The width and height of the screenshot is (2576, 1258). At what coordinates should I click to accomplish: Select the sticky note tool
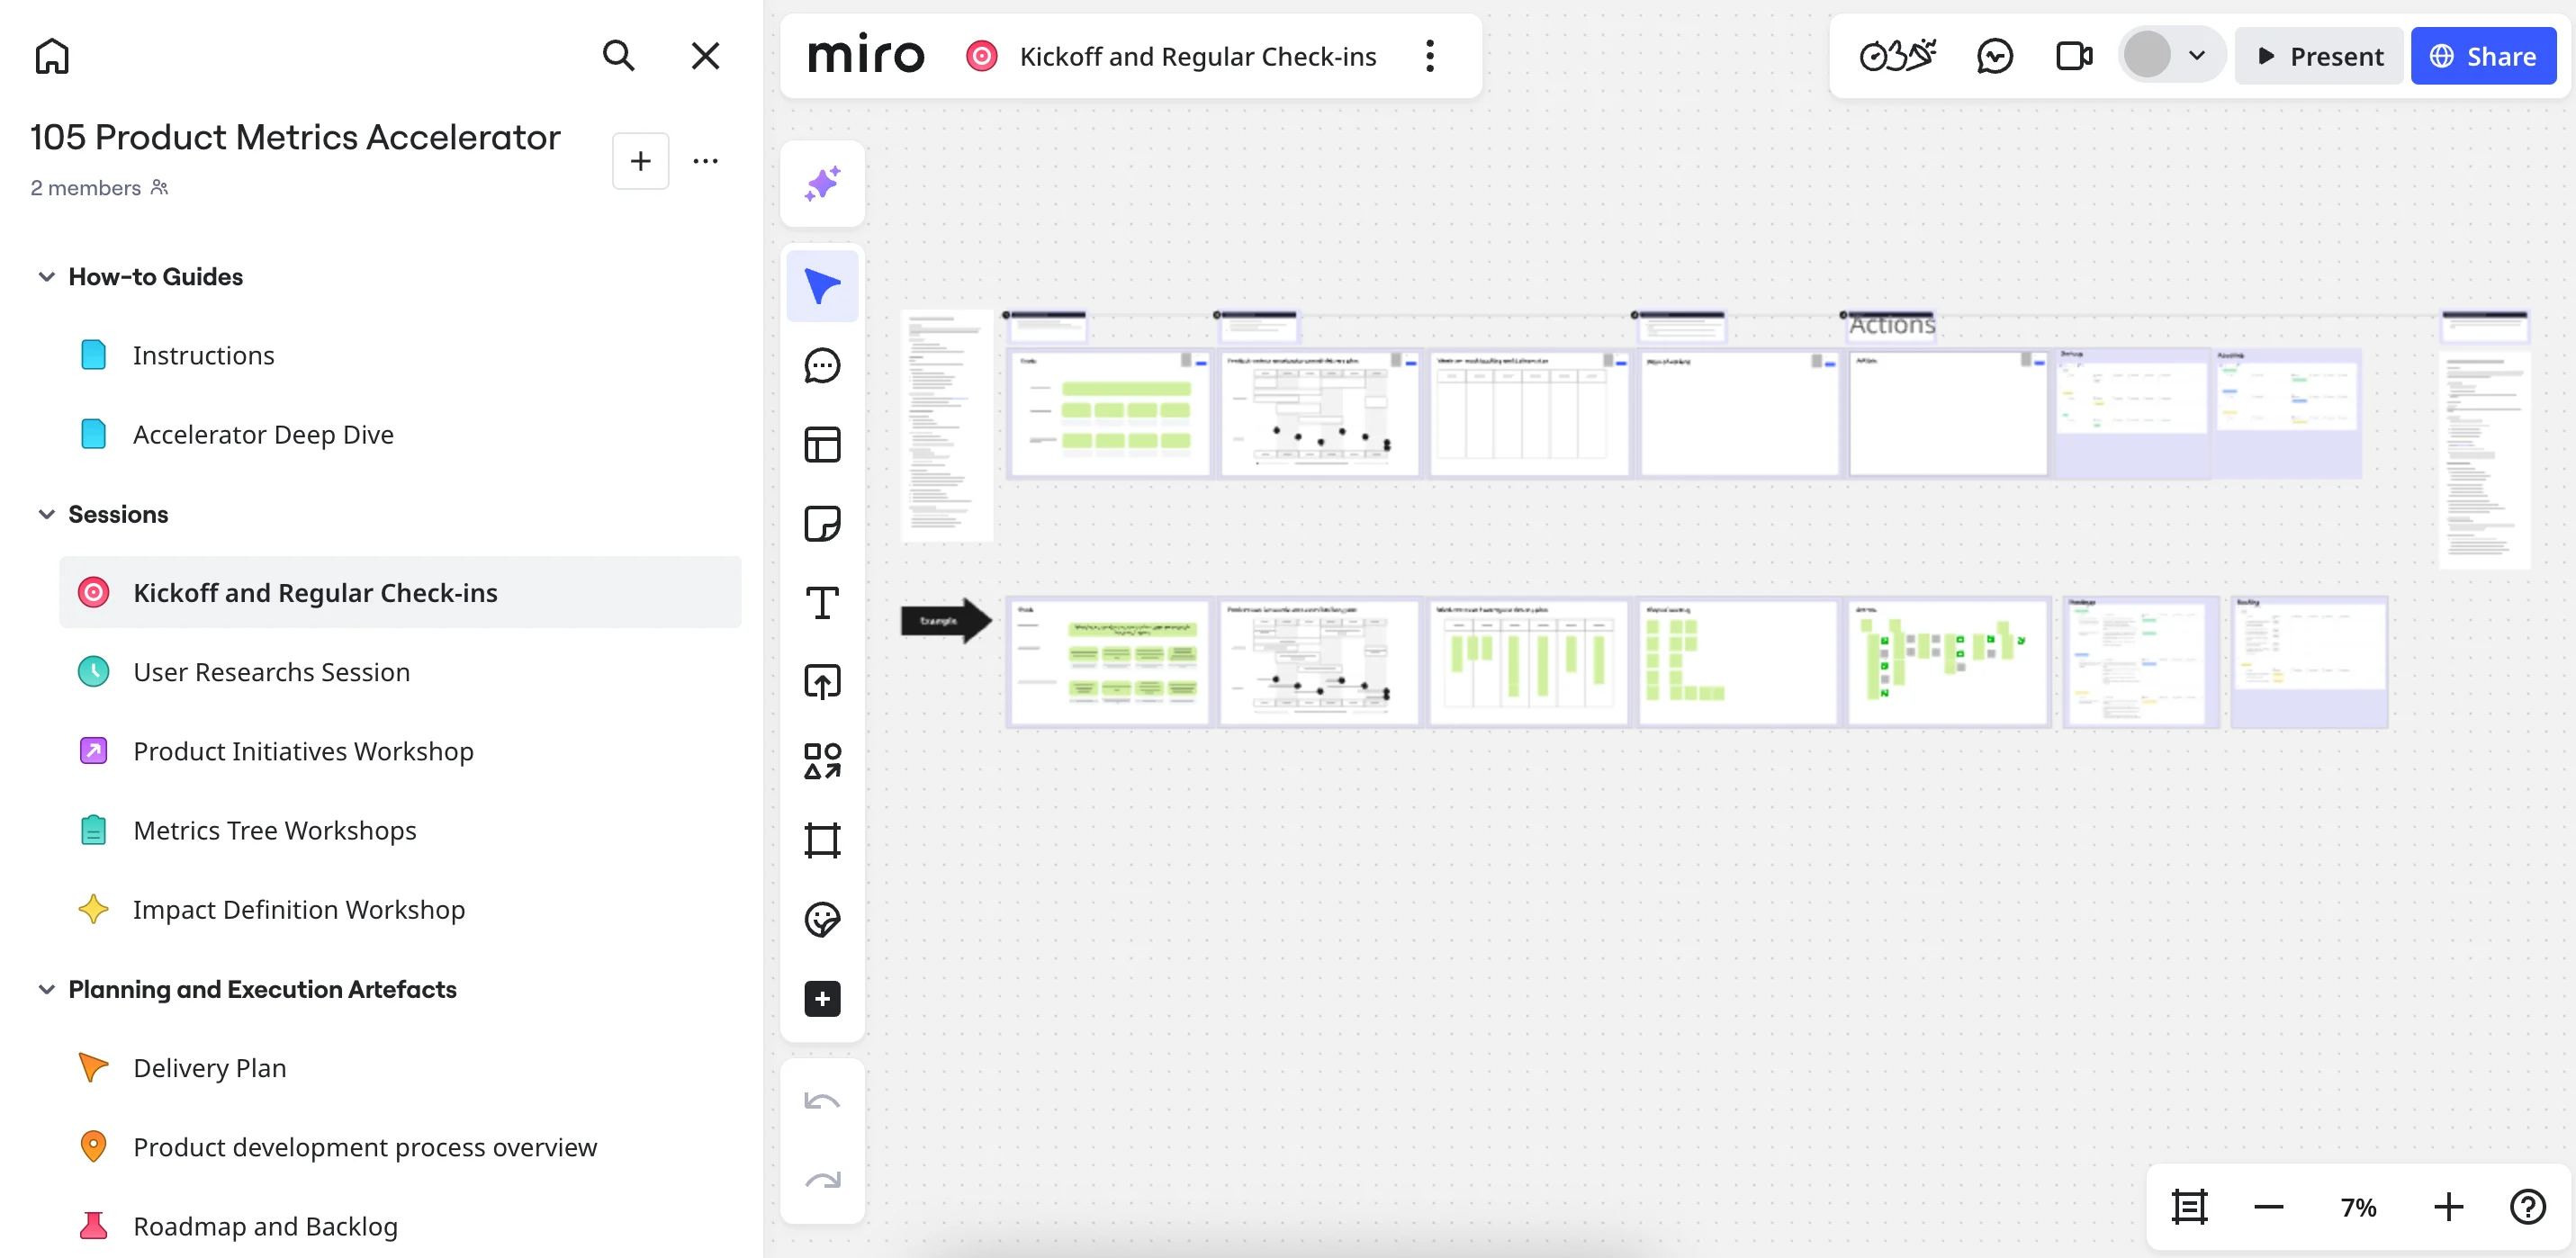click(822, 523)
